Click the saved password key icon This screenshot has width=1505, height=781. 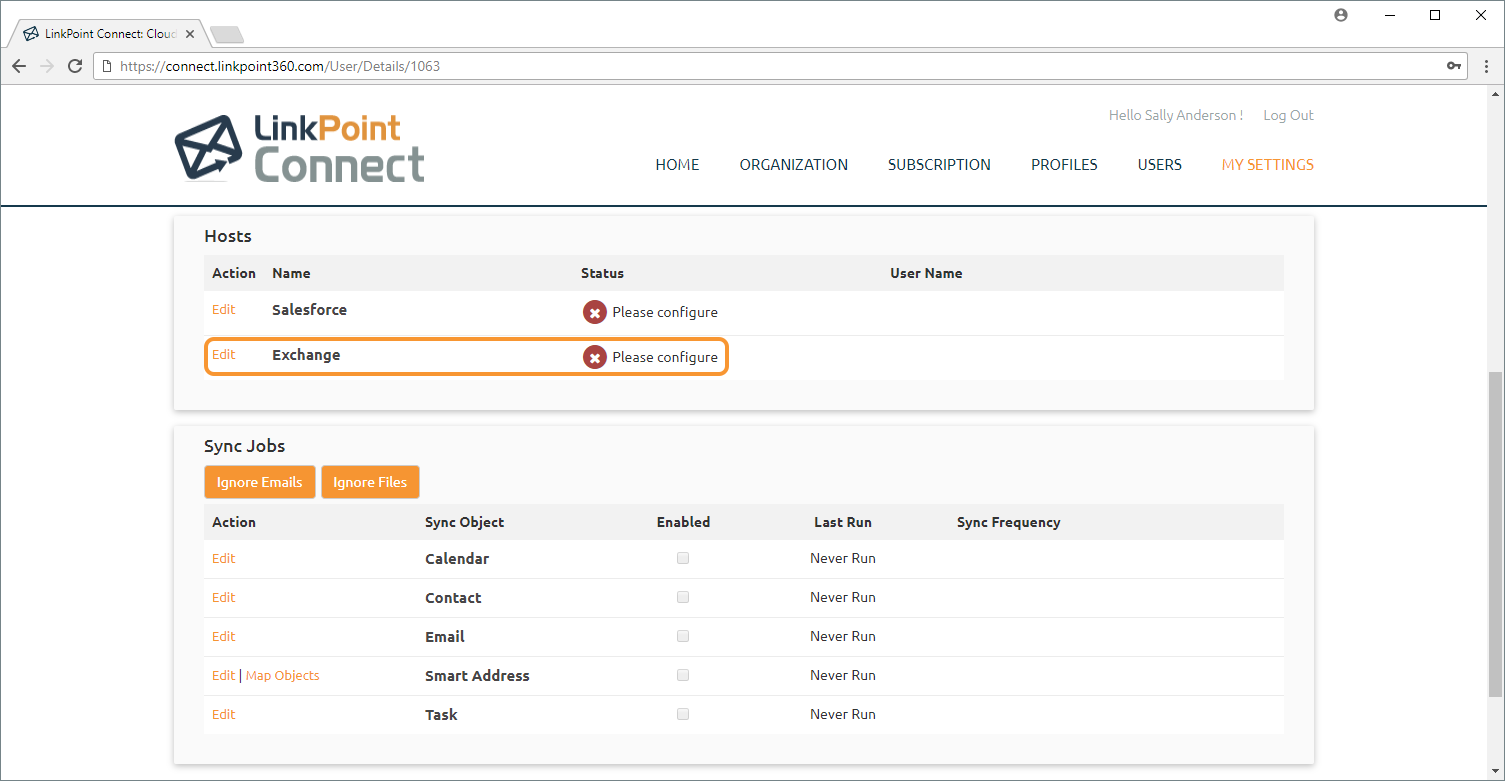[1454, 66]
